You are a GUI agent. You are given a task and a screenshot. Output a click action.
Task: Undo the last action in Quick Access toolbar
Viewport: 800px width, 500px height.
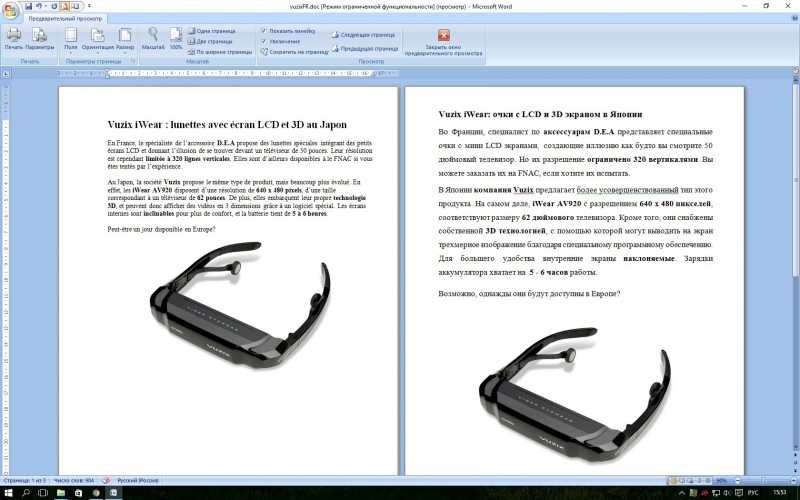(x=39, y=6)
